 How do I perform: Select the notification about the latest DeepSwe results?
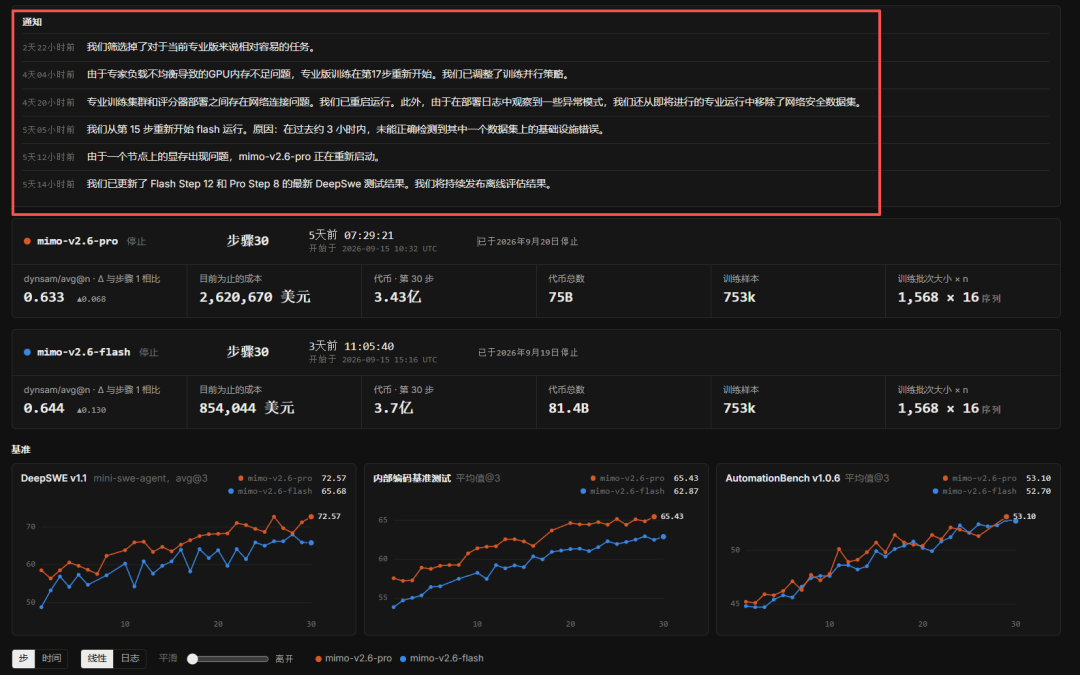(535, 184)
